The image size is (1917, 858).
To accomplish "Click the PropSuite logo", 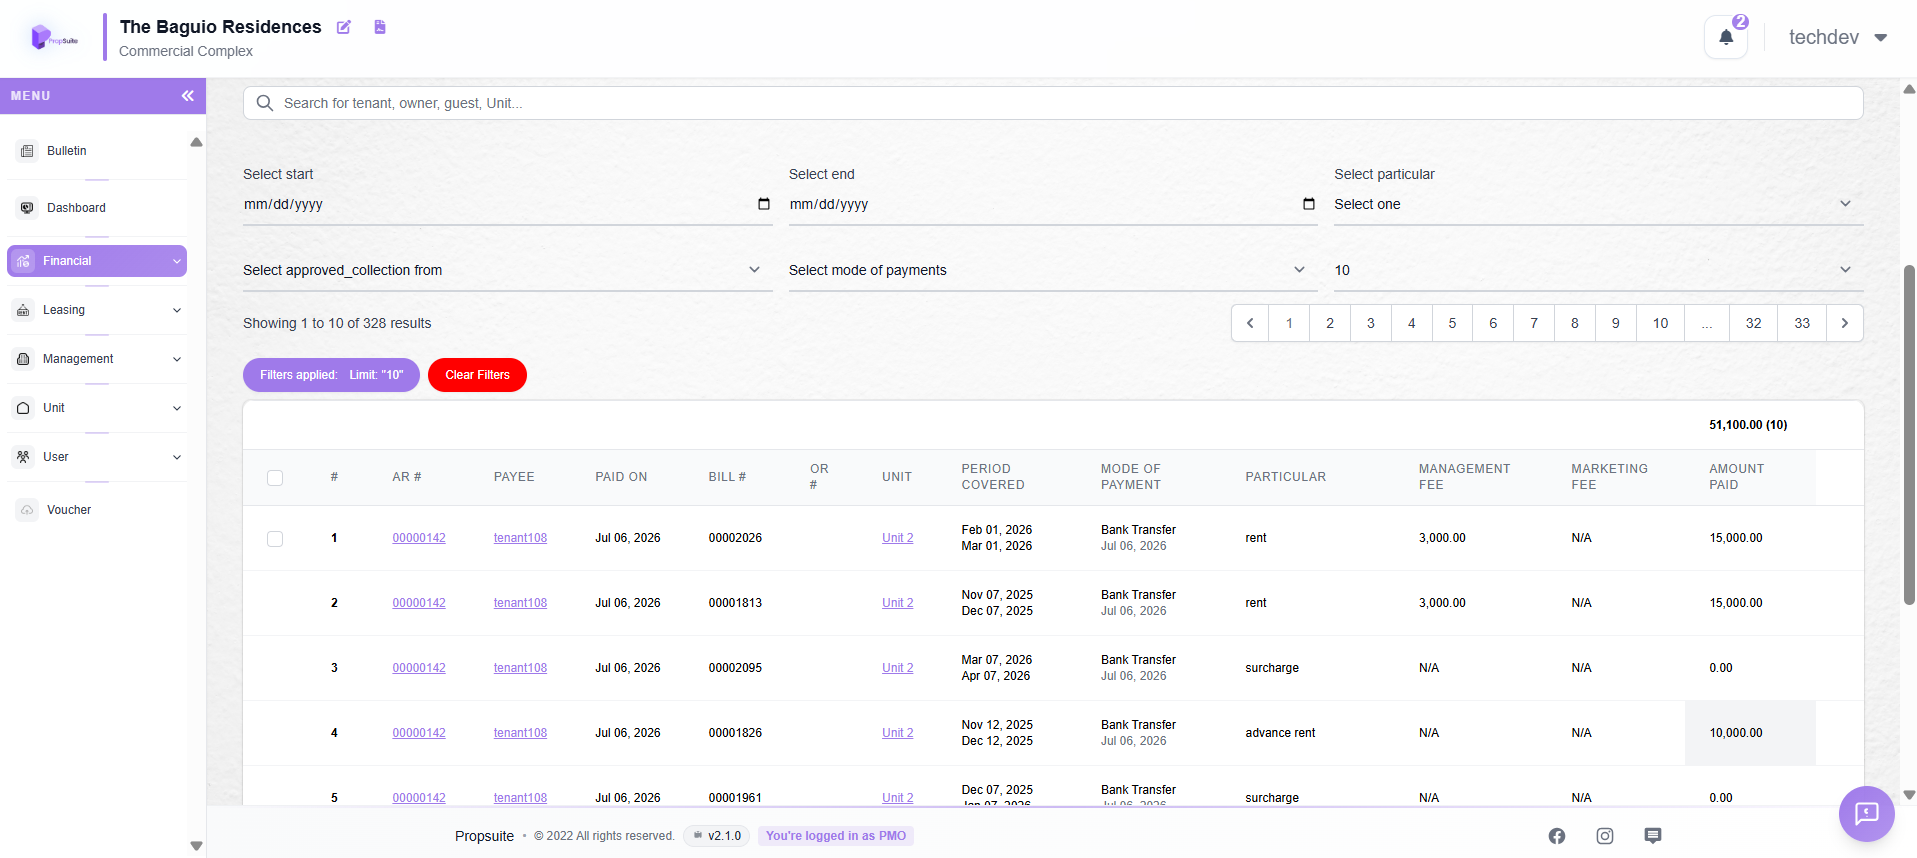I will coord(54,38).
